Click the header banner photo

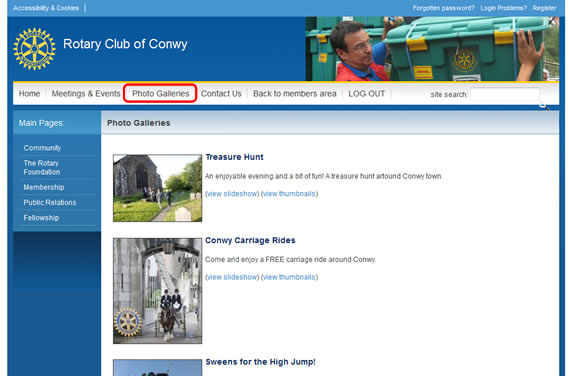click(432, 49)
